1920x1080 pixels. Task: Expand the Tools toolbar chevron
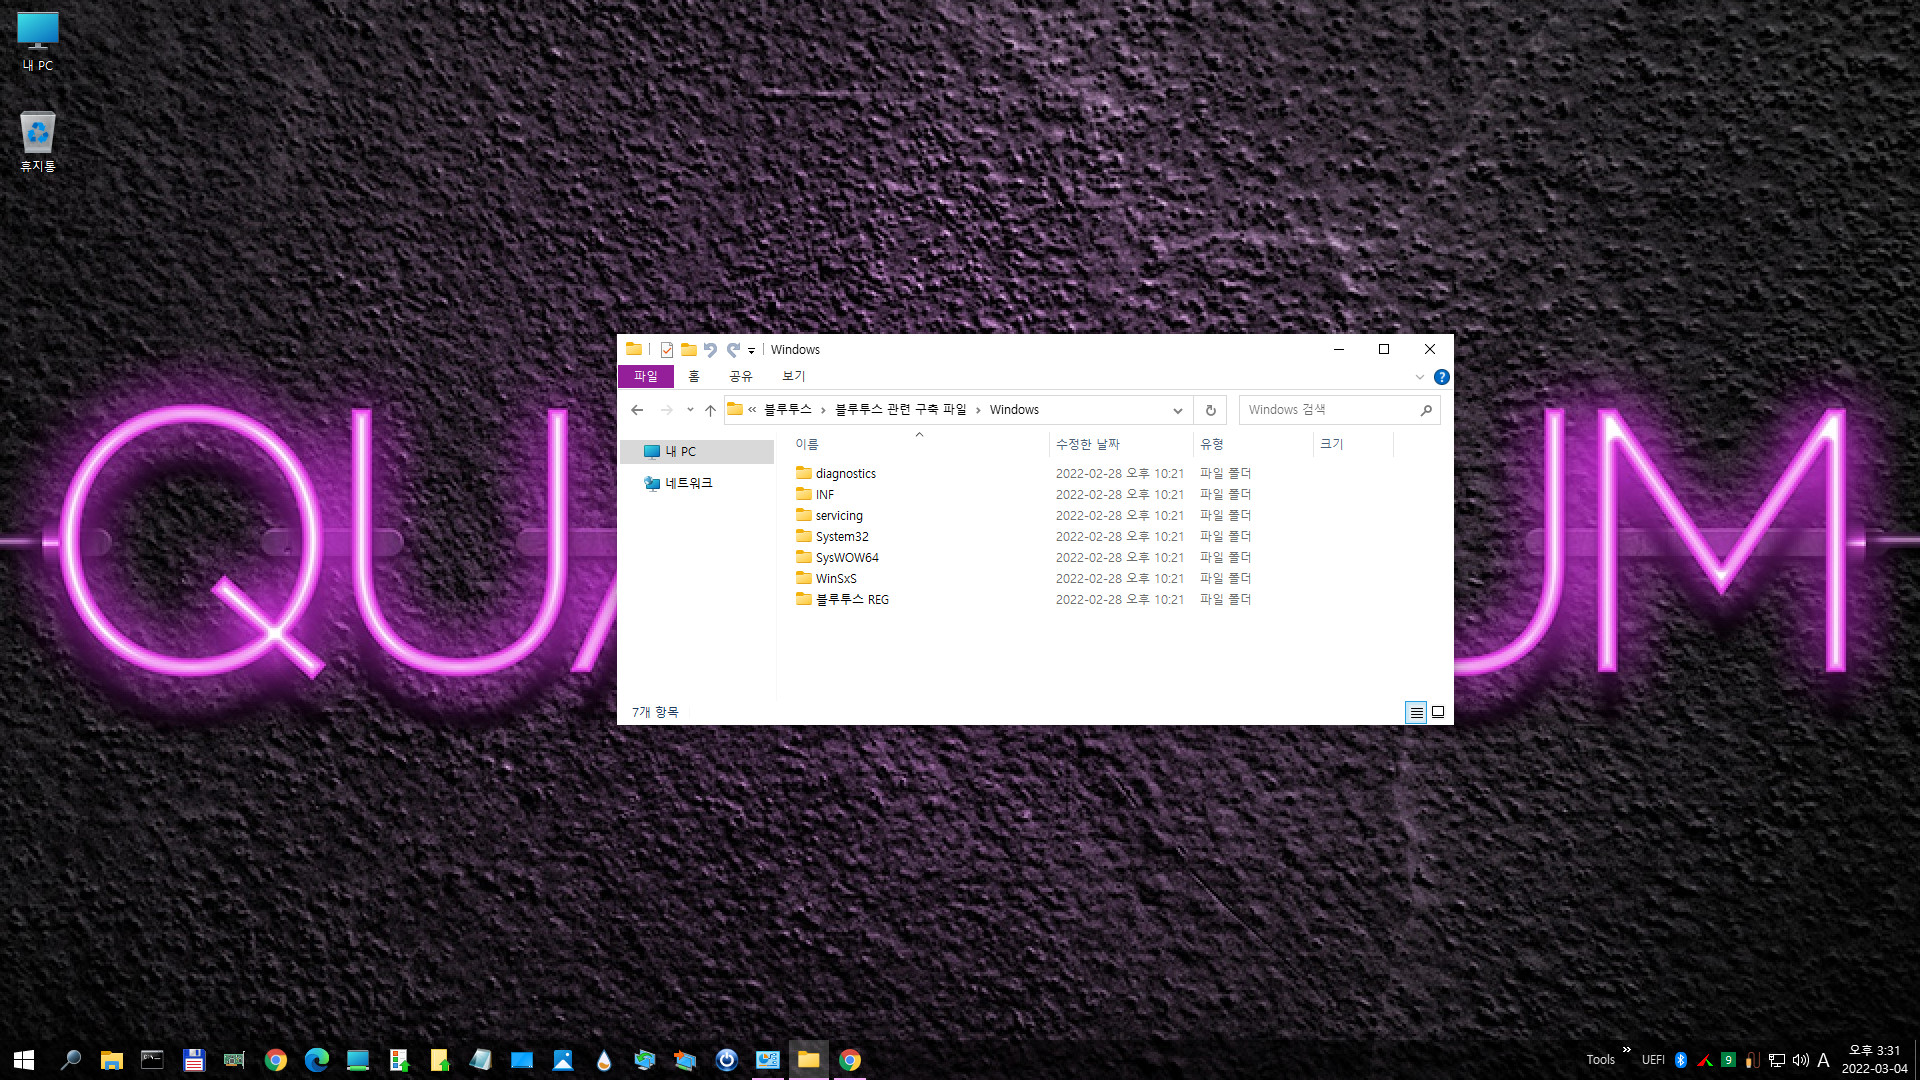[x=1627, y=1050]
